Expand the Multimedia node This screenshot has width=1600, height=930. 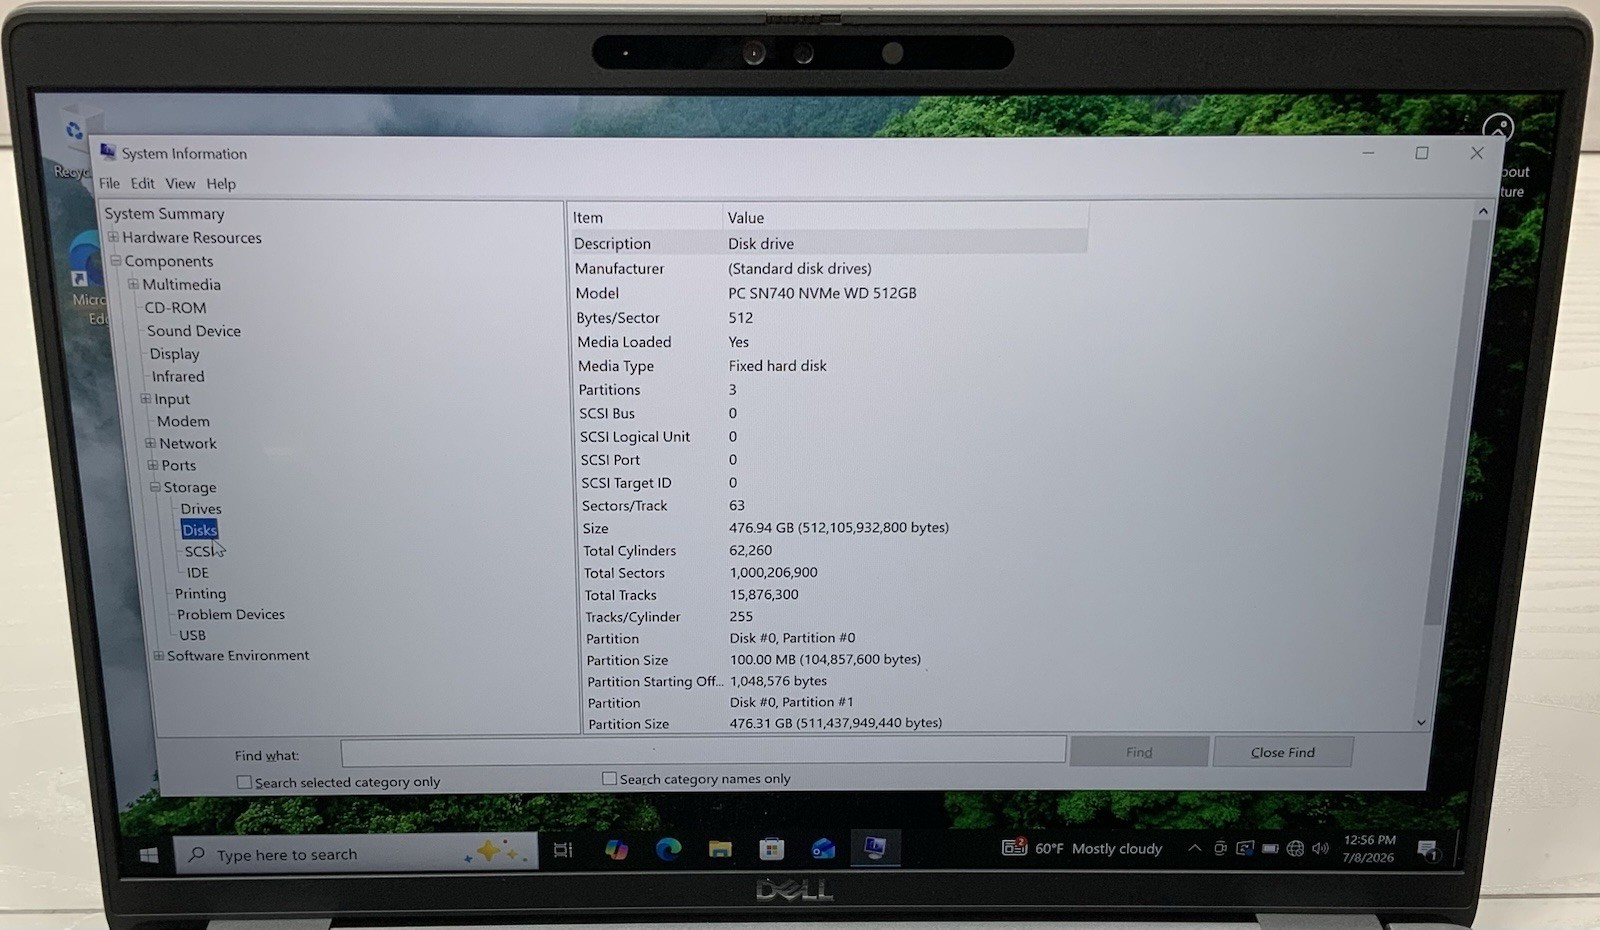133,284
